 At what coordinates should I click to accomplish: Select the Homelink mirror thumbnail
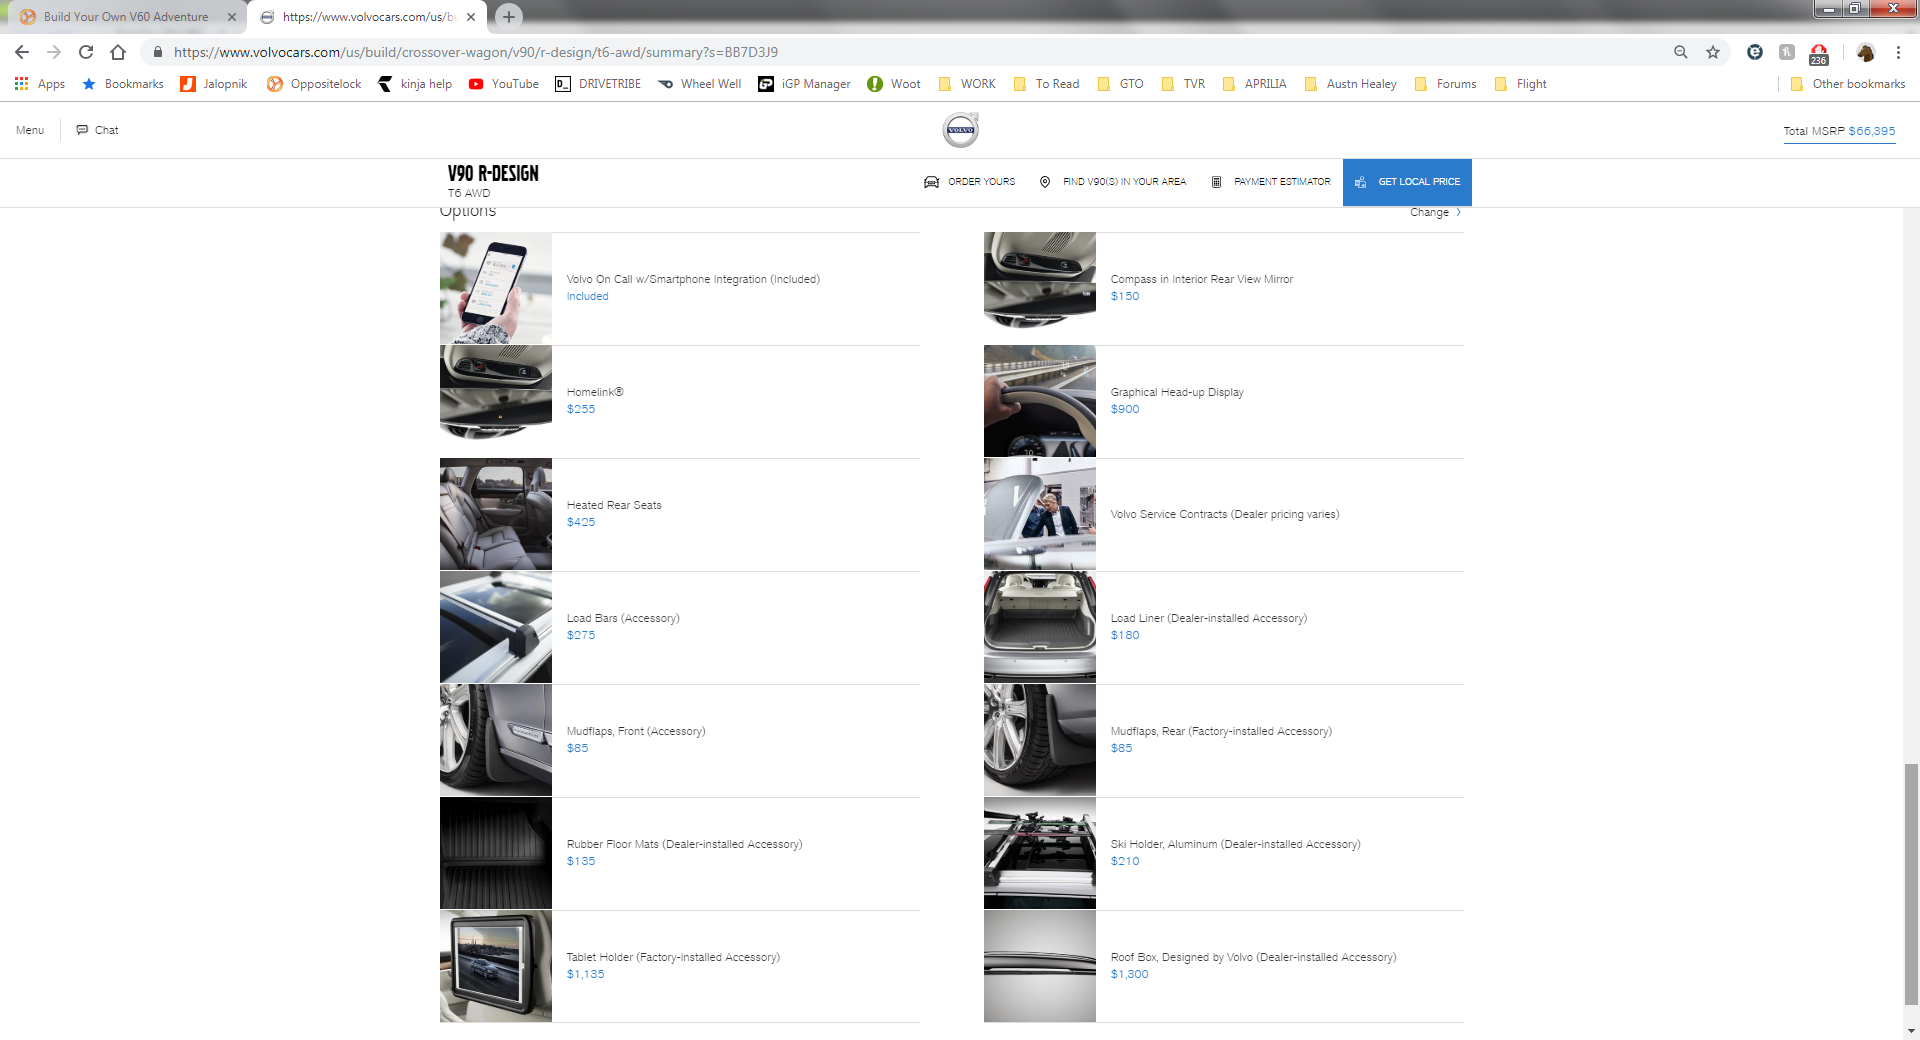click(496, 401)
